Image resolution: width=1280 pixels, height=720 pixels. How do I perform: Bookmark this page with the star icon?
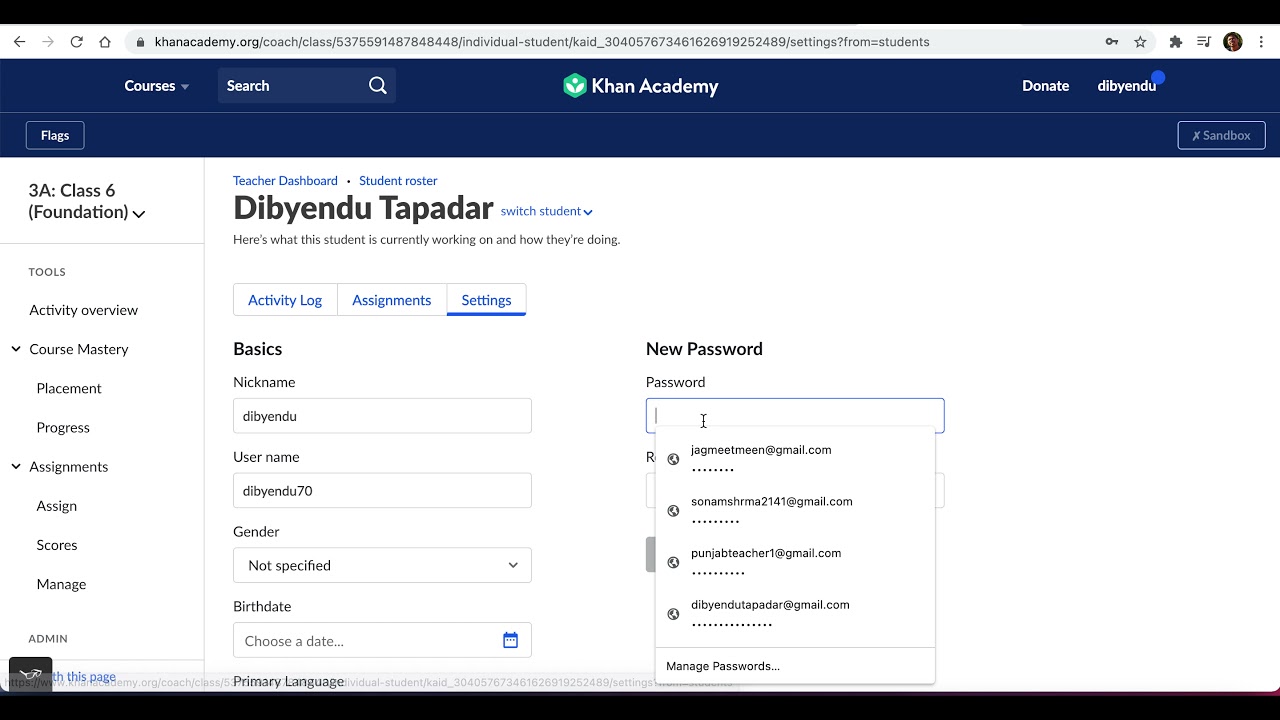point(1140,42)
